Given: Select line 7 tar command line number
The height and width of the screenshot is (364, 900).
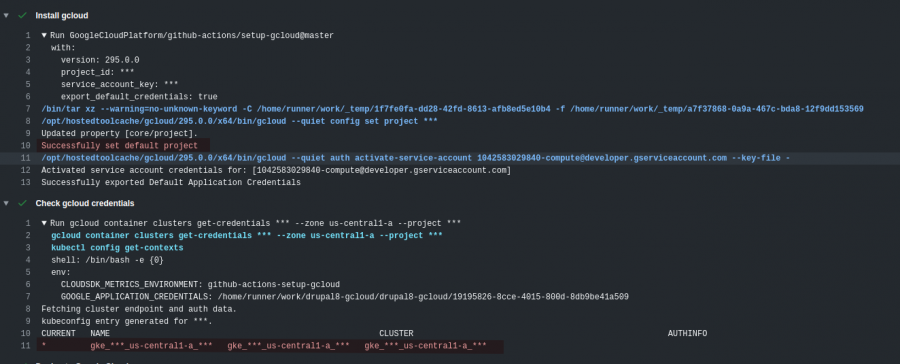Looking at the screenshot, I should pyautogui.click(x=28, y=109).
